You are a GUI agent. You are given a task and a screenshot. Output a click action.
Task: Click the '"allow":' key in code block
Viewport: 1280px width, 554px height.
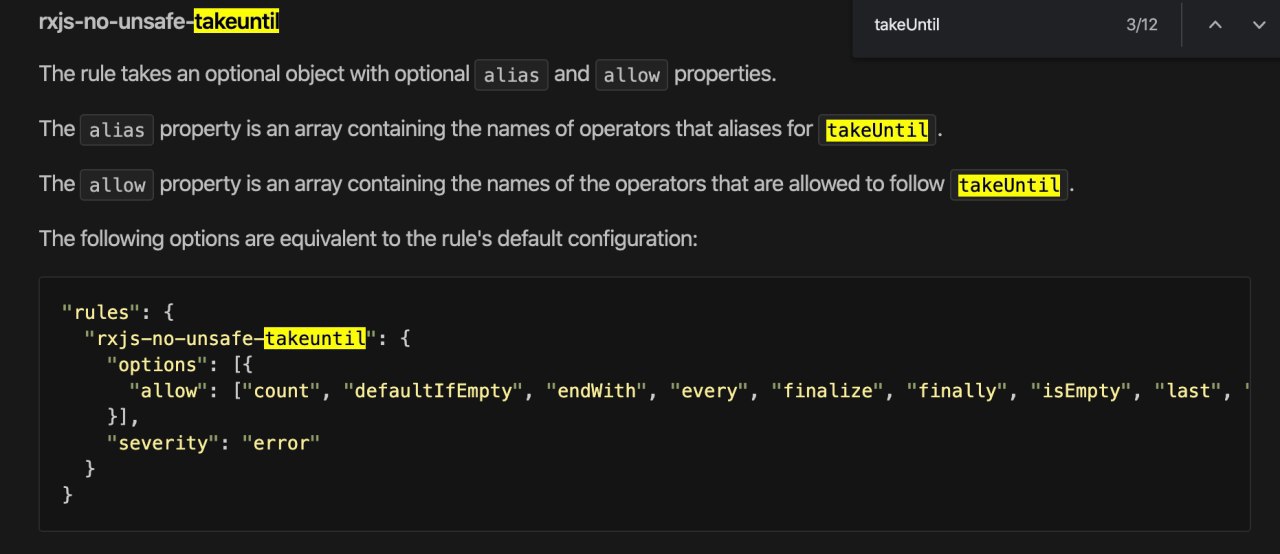tap(174, 391)
